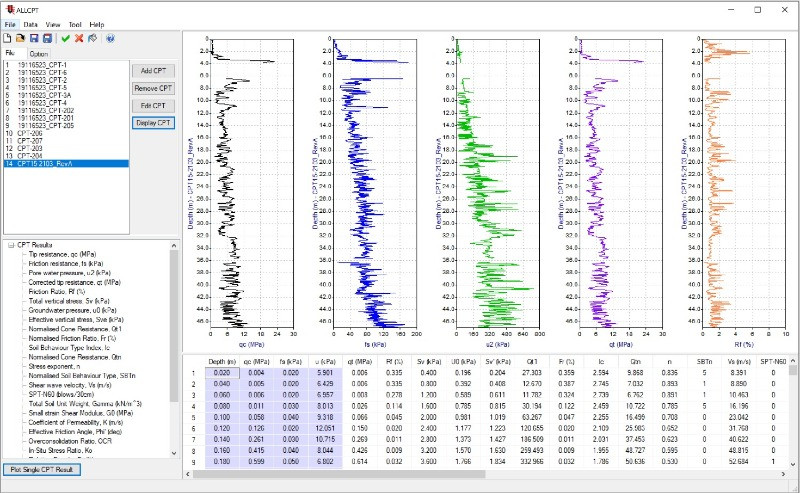Click the blue help globe icon
The height and width of the screenshot is (493, 800).
click(x=110, y=38)
